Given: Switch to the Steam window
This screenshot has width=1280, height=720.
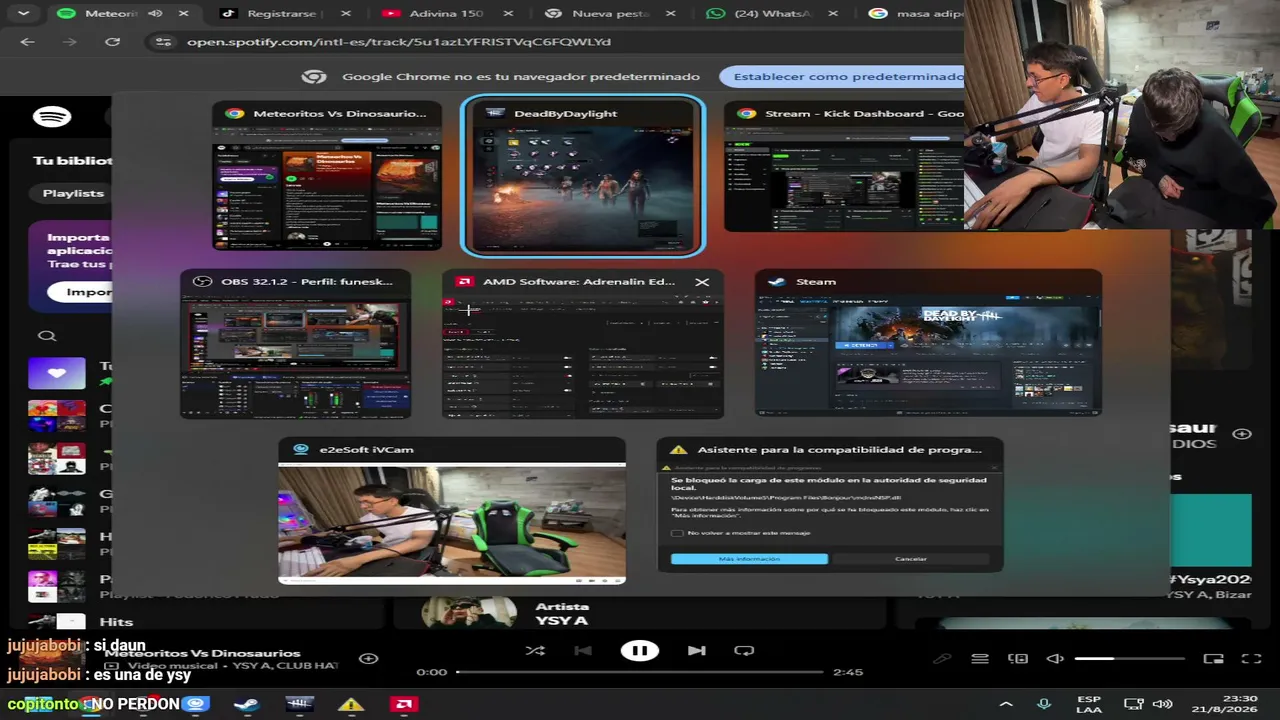Looking at the screenshot, I should (x=928, y=343).
